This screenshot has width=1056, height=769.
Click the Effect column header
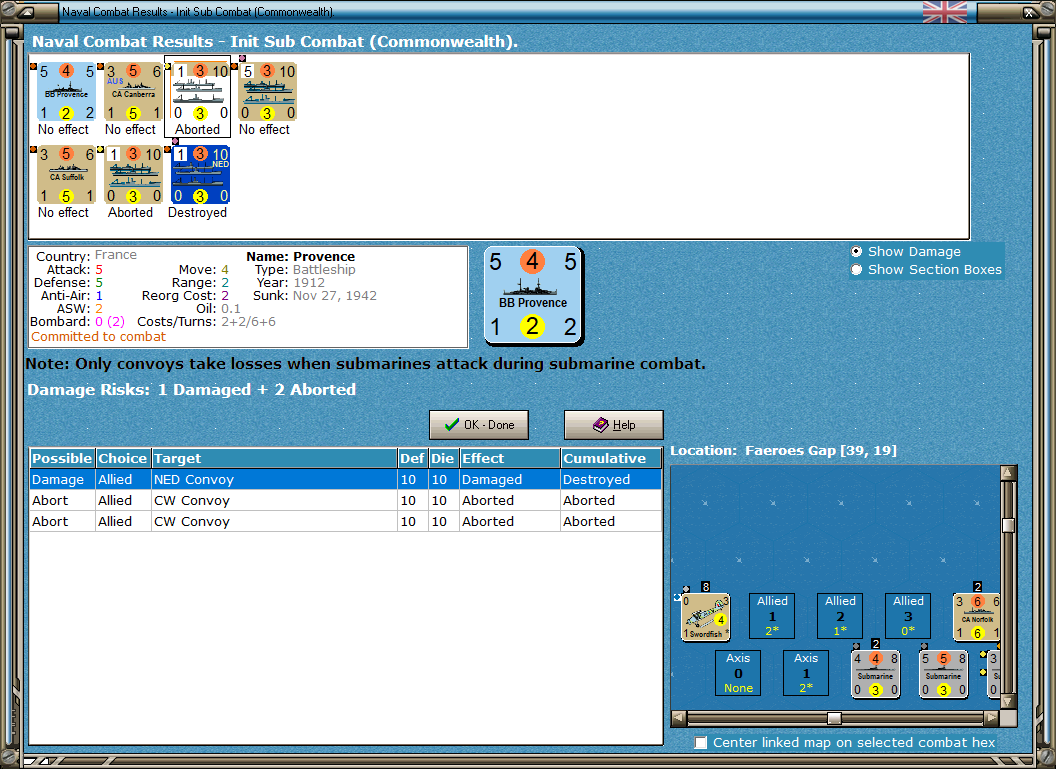tap(510, 458)
